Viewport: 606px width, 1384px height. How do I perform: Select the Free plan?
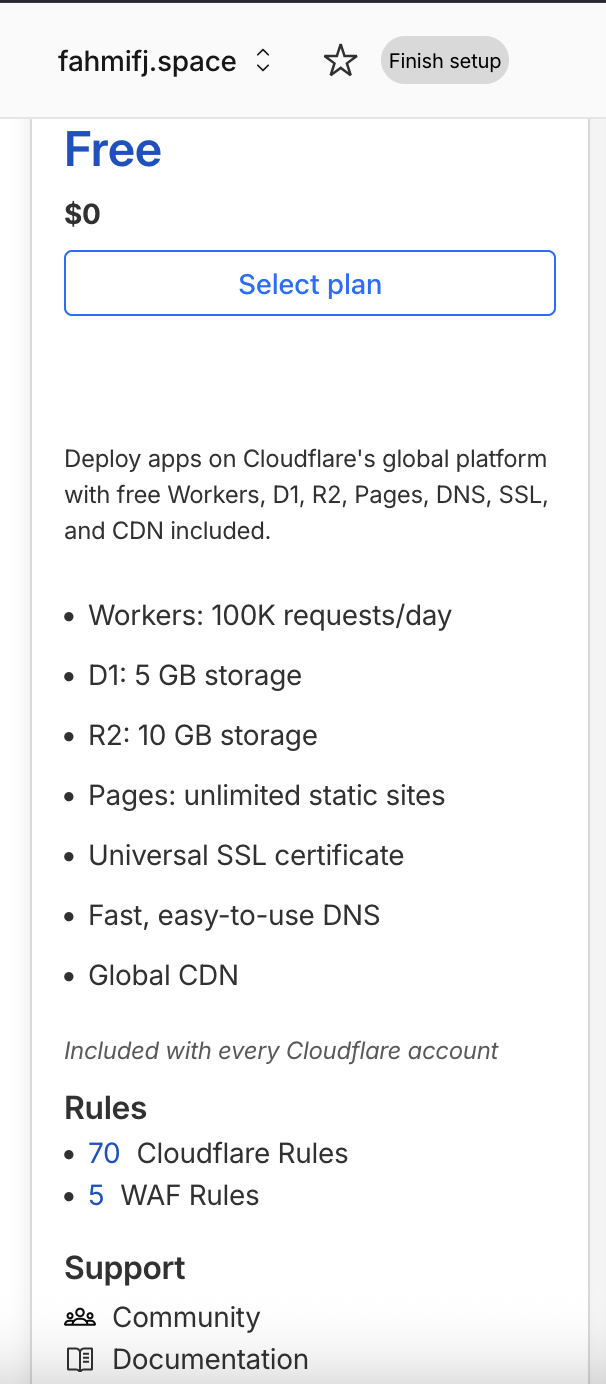310,284
